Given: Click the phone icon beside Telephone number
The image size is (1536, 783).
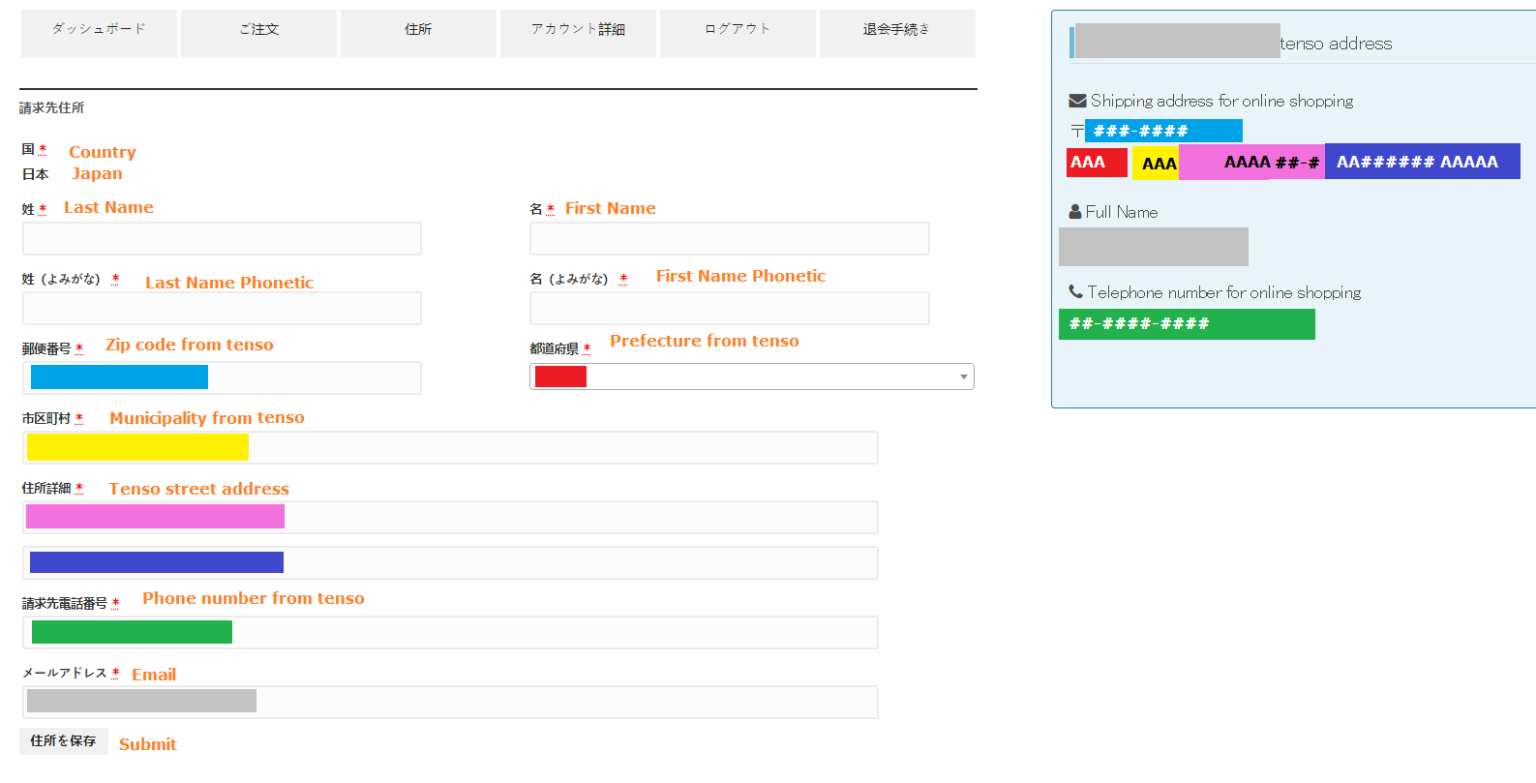Looking at the screenshot, I should pyautogui.click(x=1076, y=293).
